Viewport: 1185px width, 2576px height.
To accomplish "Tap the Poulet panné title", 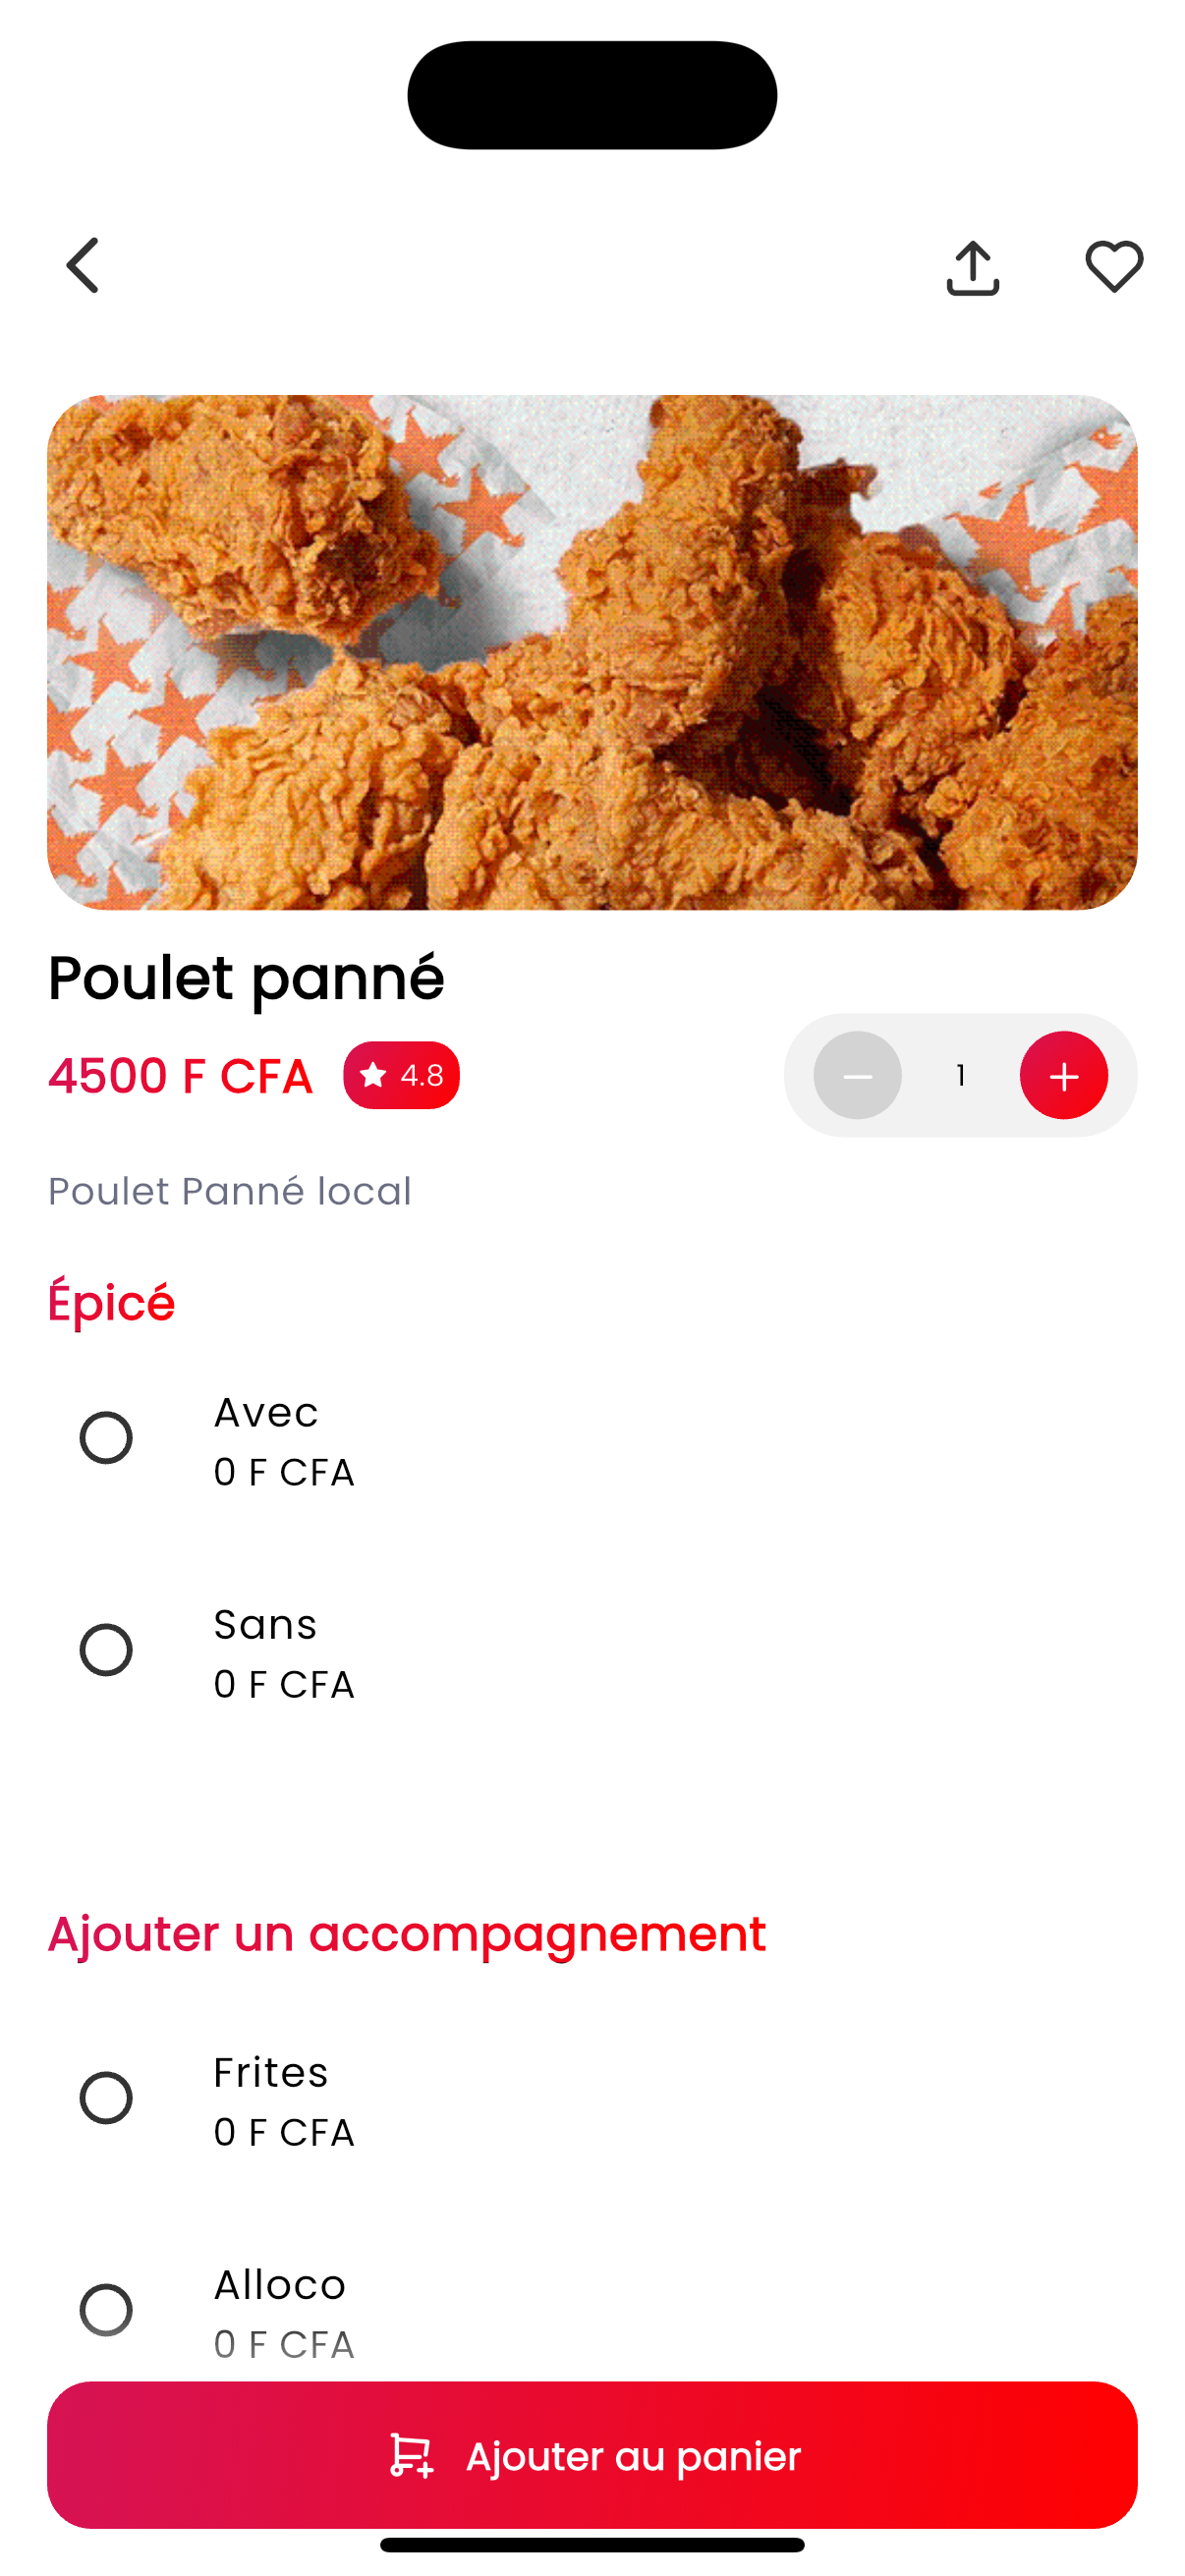I will coord(246,977).
